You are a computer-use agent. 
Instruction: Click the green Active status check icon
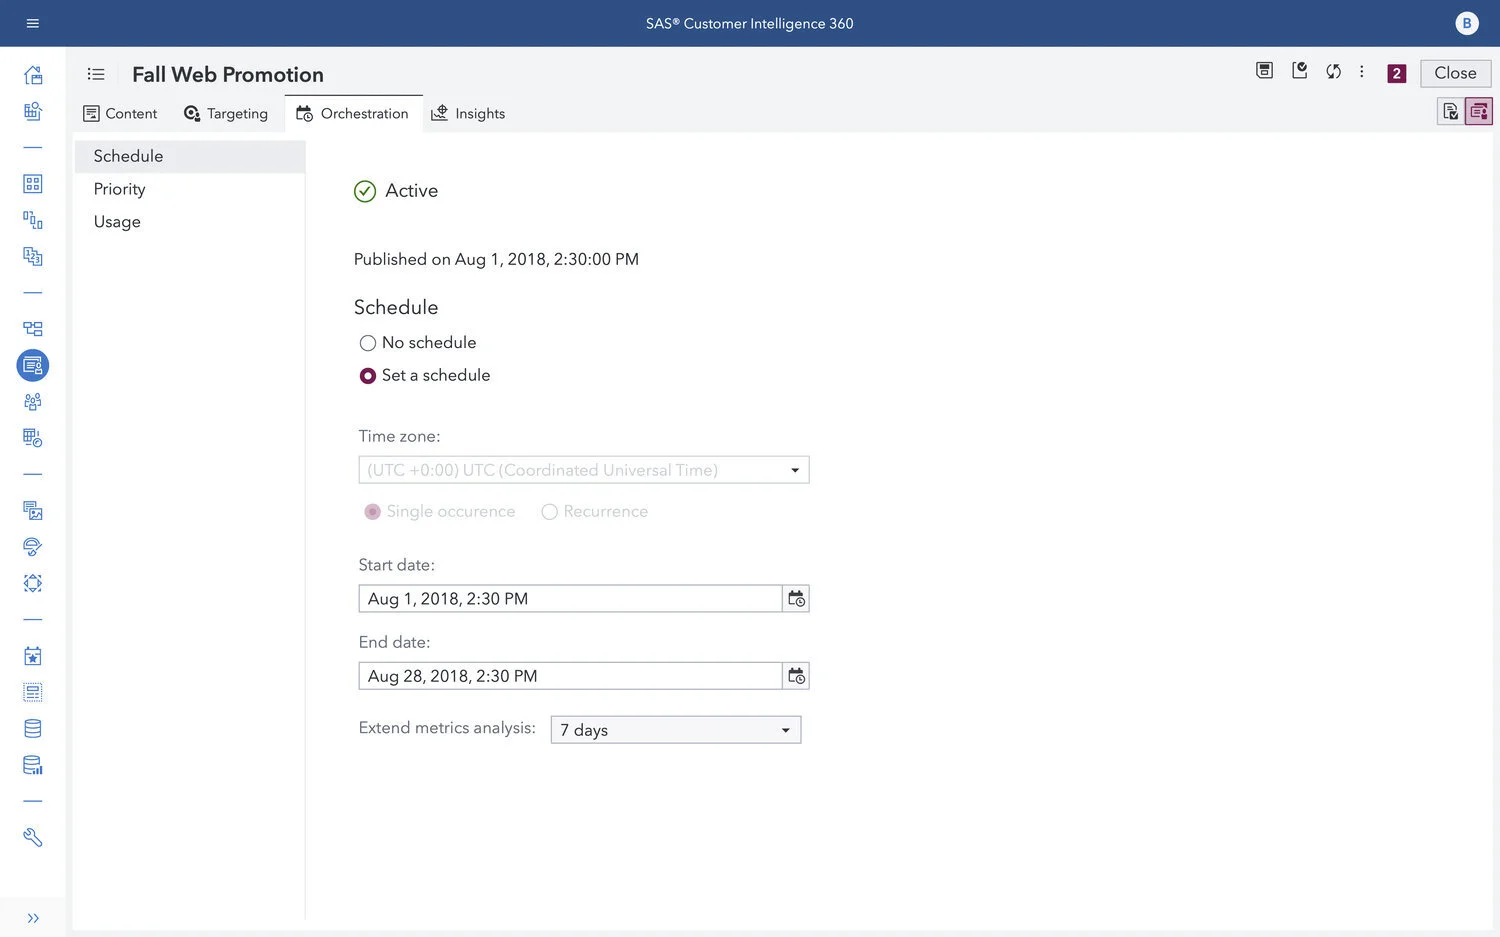[x=365, y=191]
